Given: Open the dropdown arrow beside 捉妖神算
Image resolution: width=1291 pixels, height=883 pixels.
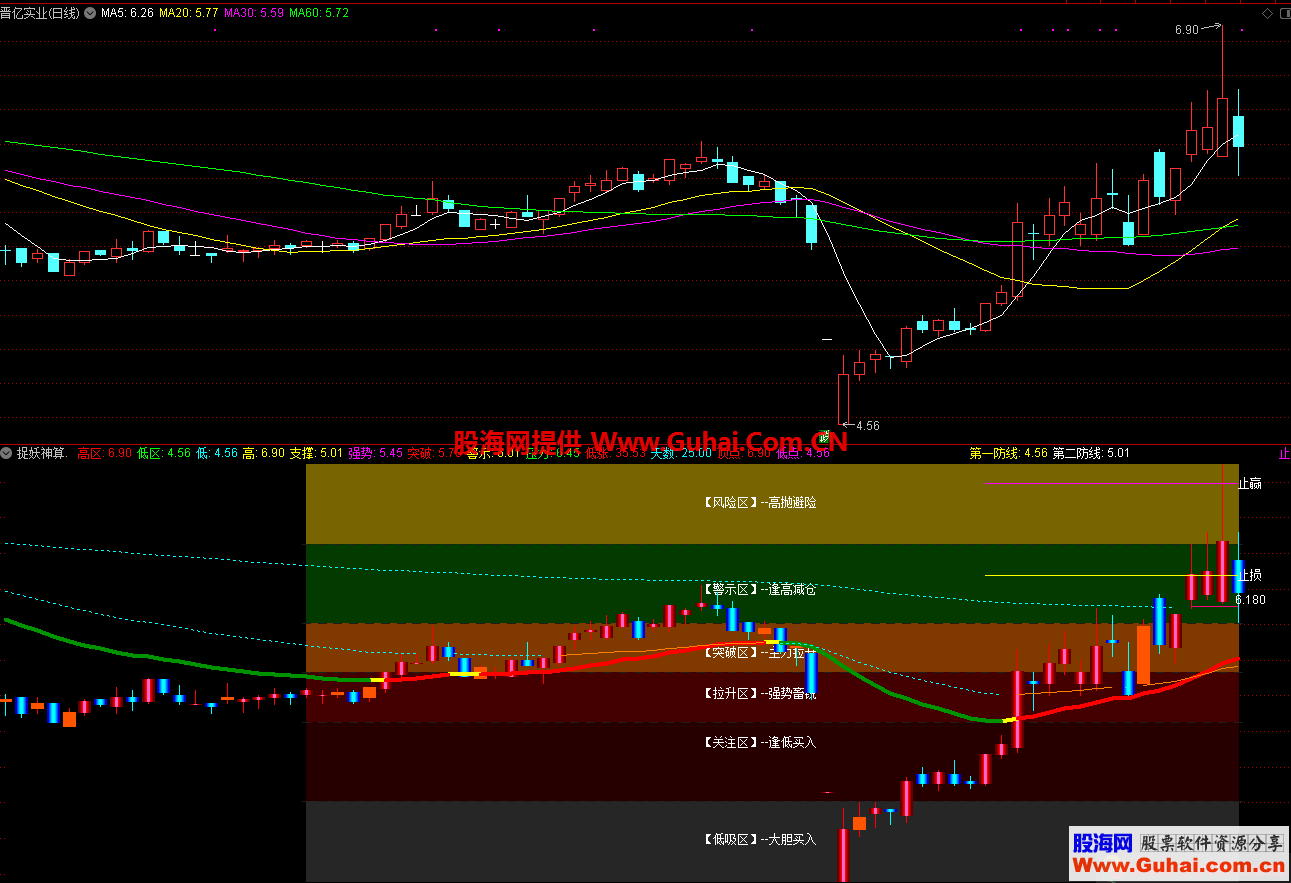Looking at the screenshot, I should click(x=7, y=453).
